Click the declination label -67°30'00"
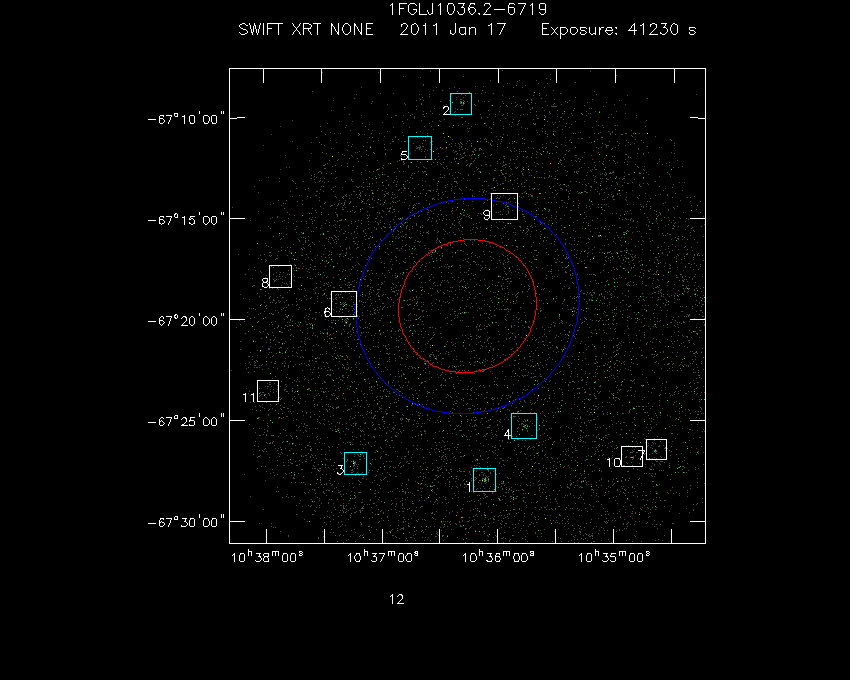850x680 pixels. [x=186, y=522]
